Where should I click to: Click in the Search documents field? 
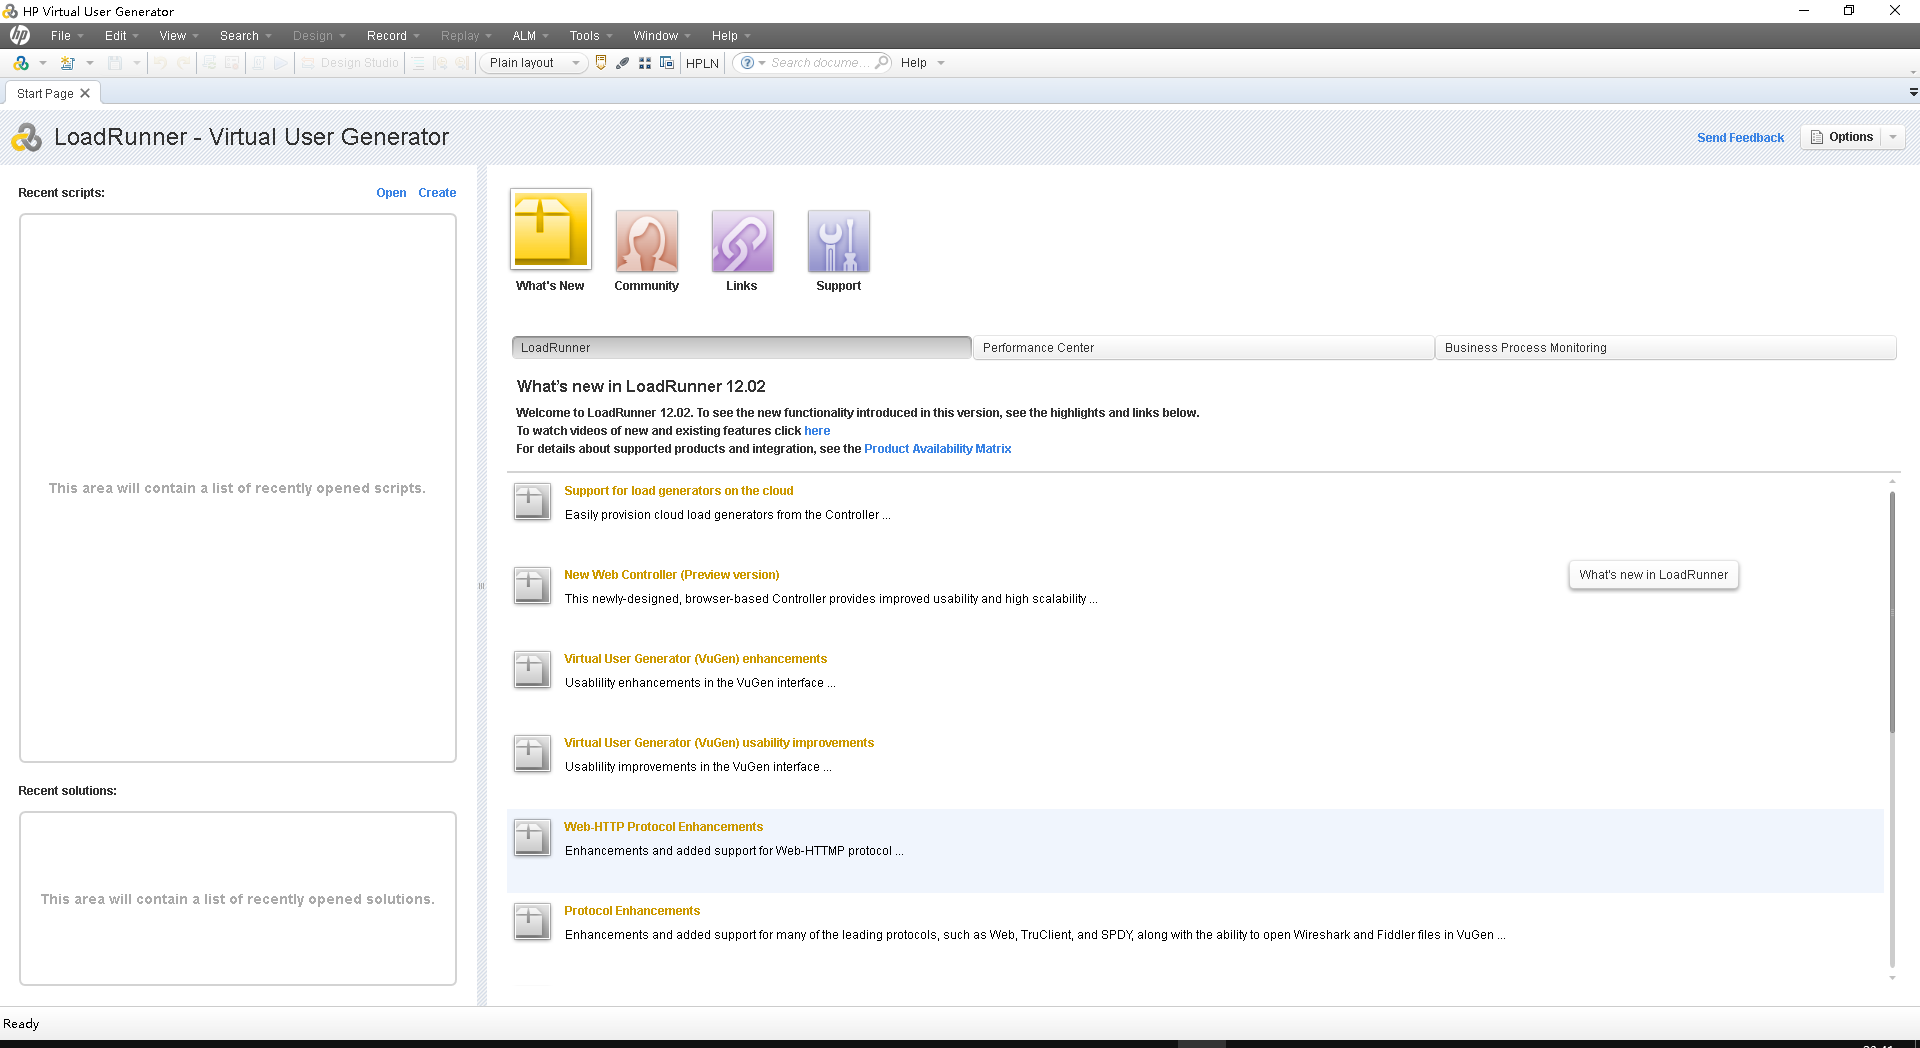click(x=818, y=63)
